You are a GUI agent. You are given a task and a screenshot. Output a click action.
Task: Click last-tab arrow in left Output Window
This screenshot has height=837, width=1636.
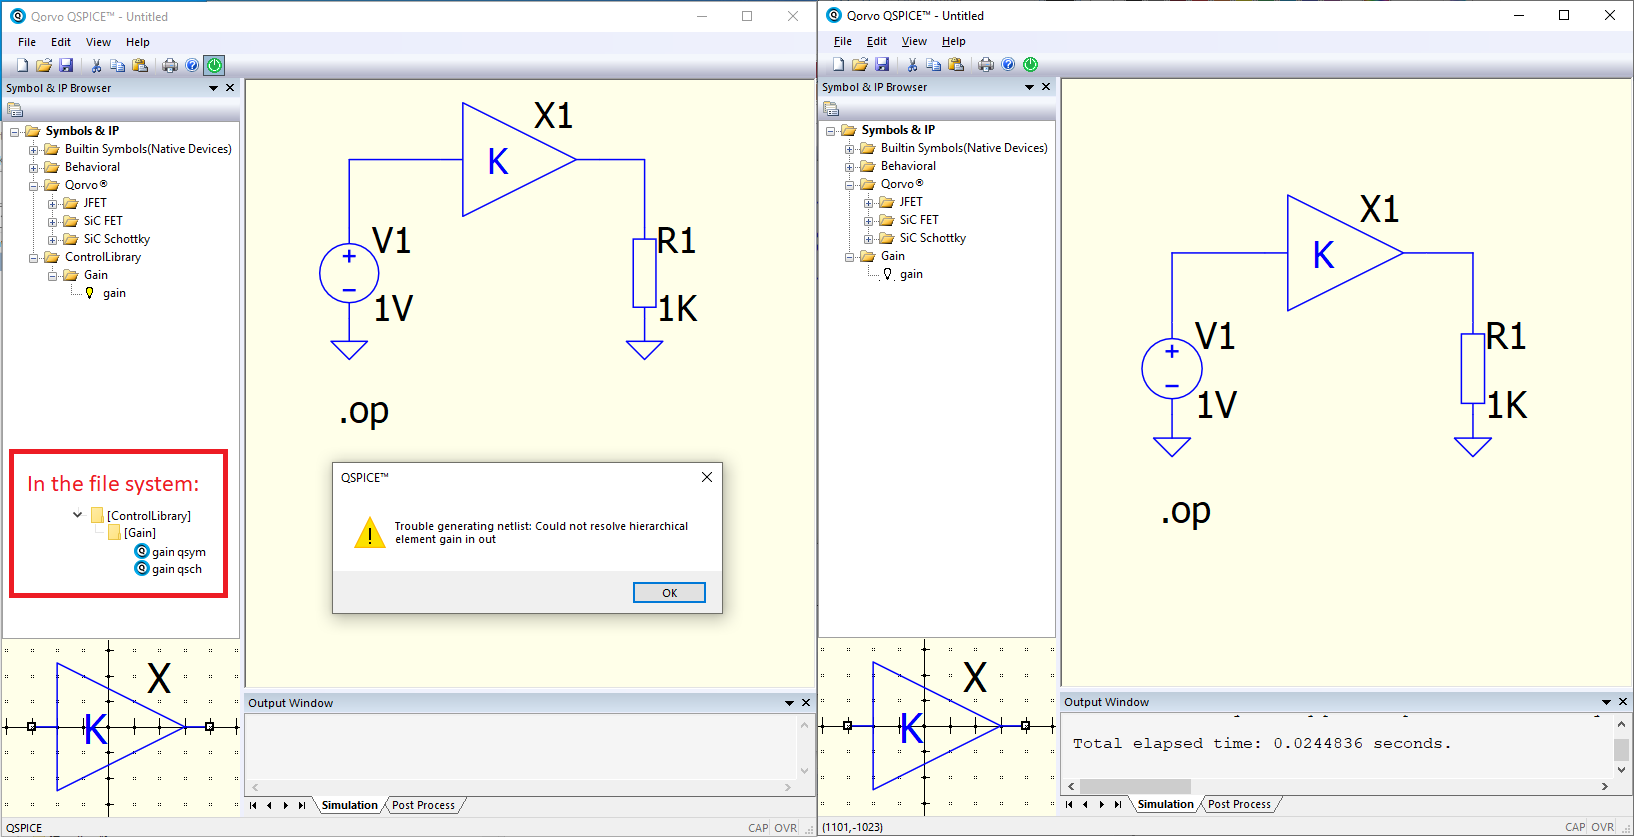click(302, 805)
